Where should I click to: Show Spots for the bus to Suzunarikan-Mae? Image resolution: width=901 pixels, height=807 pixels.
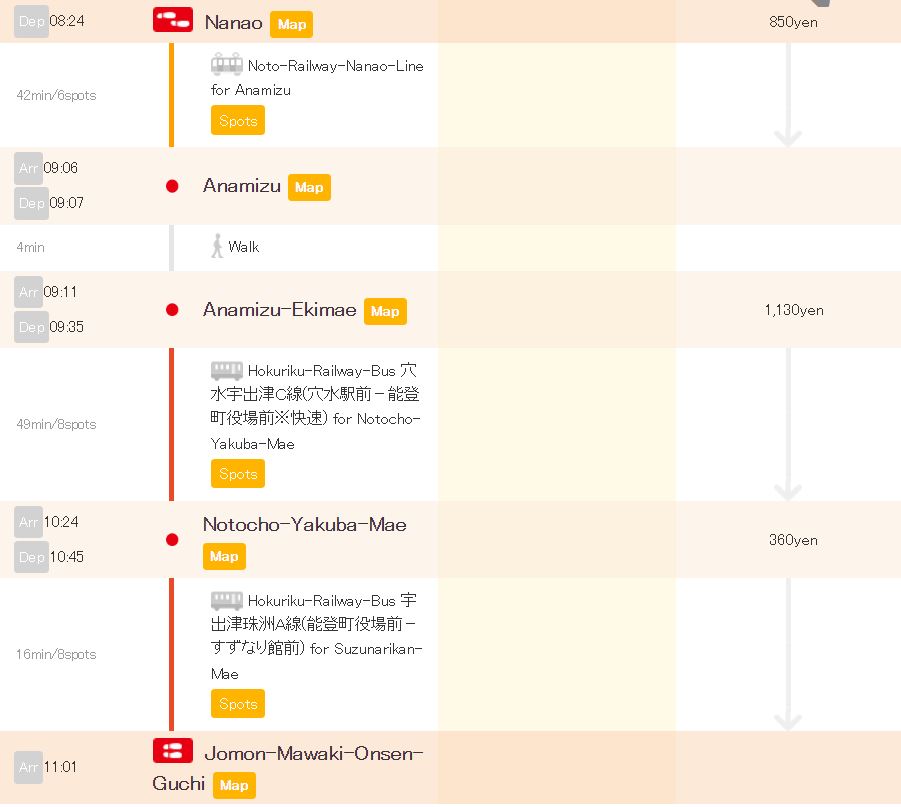click(238, 704)
